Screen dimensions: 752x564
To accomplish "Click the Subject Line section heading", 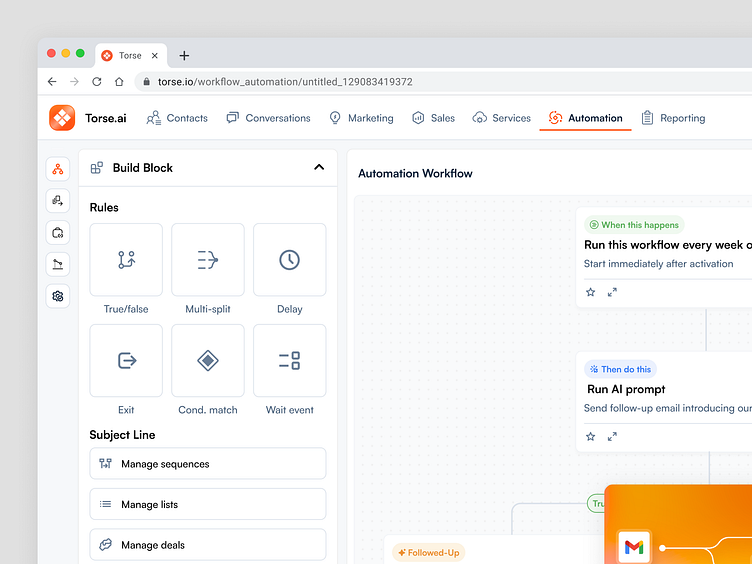I will (122, 435).
